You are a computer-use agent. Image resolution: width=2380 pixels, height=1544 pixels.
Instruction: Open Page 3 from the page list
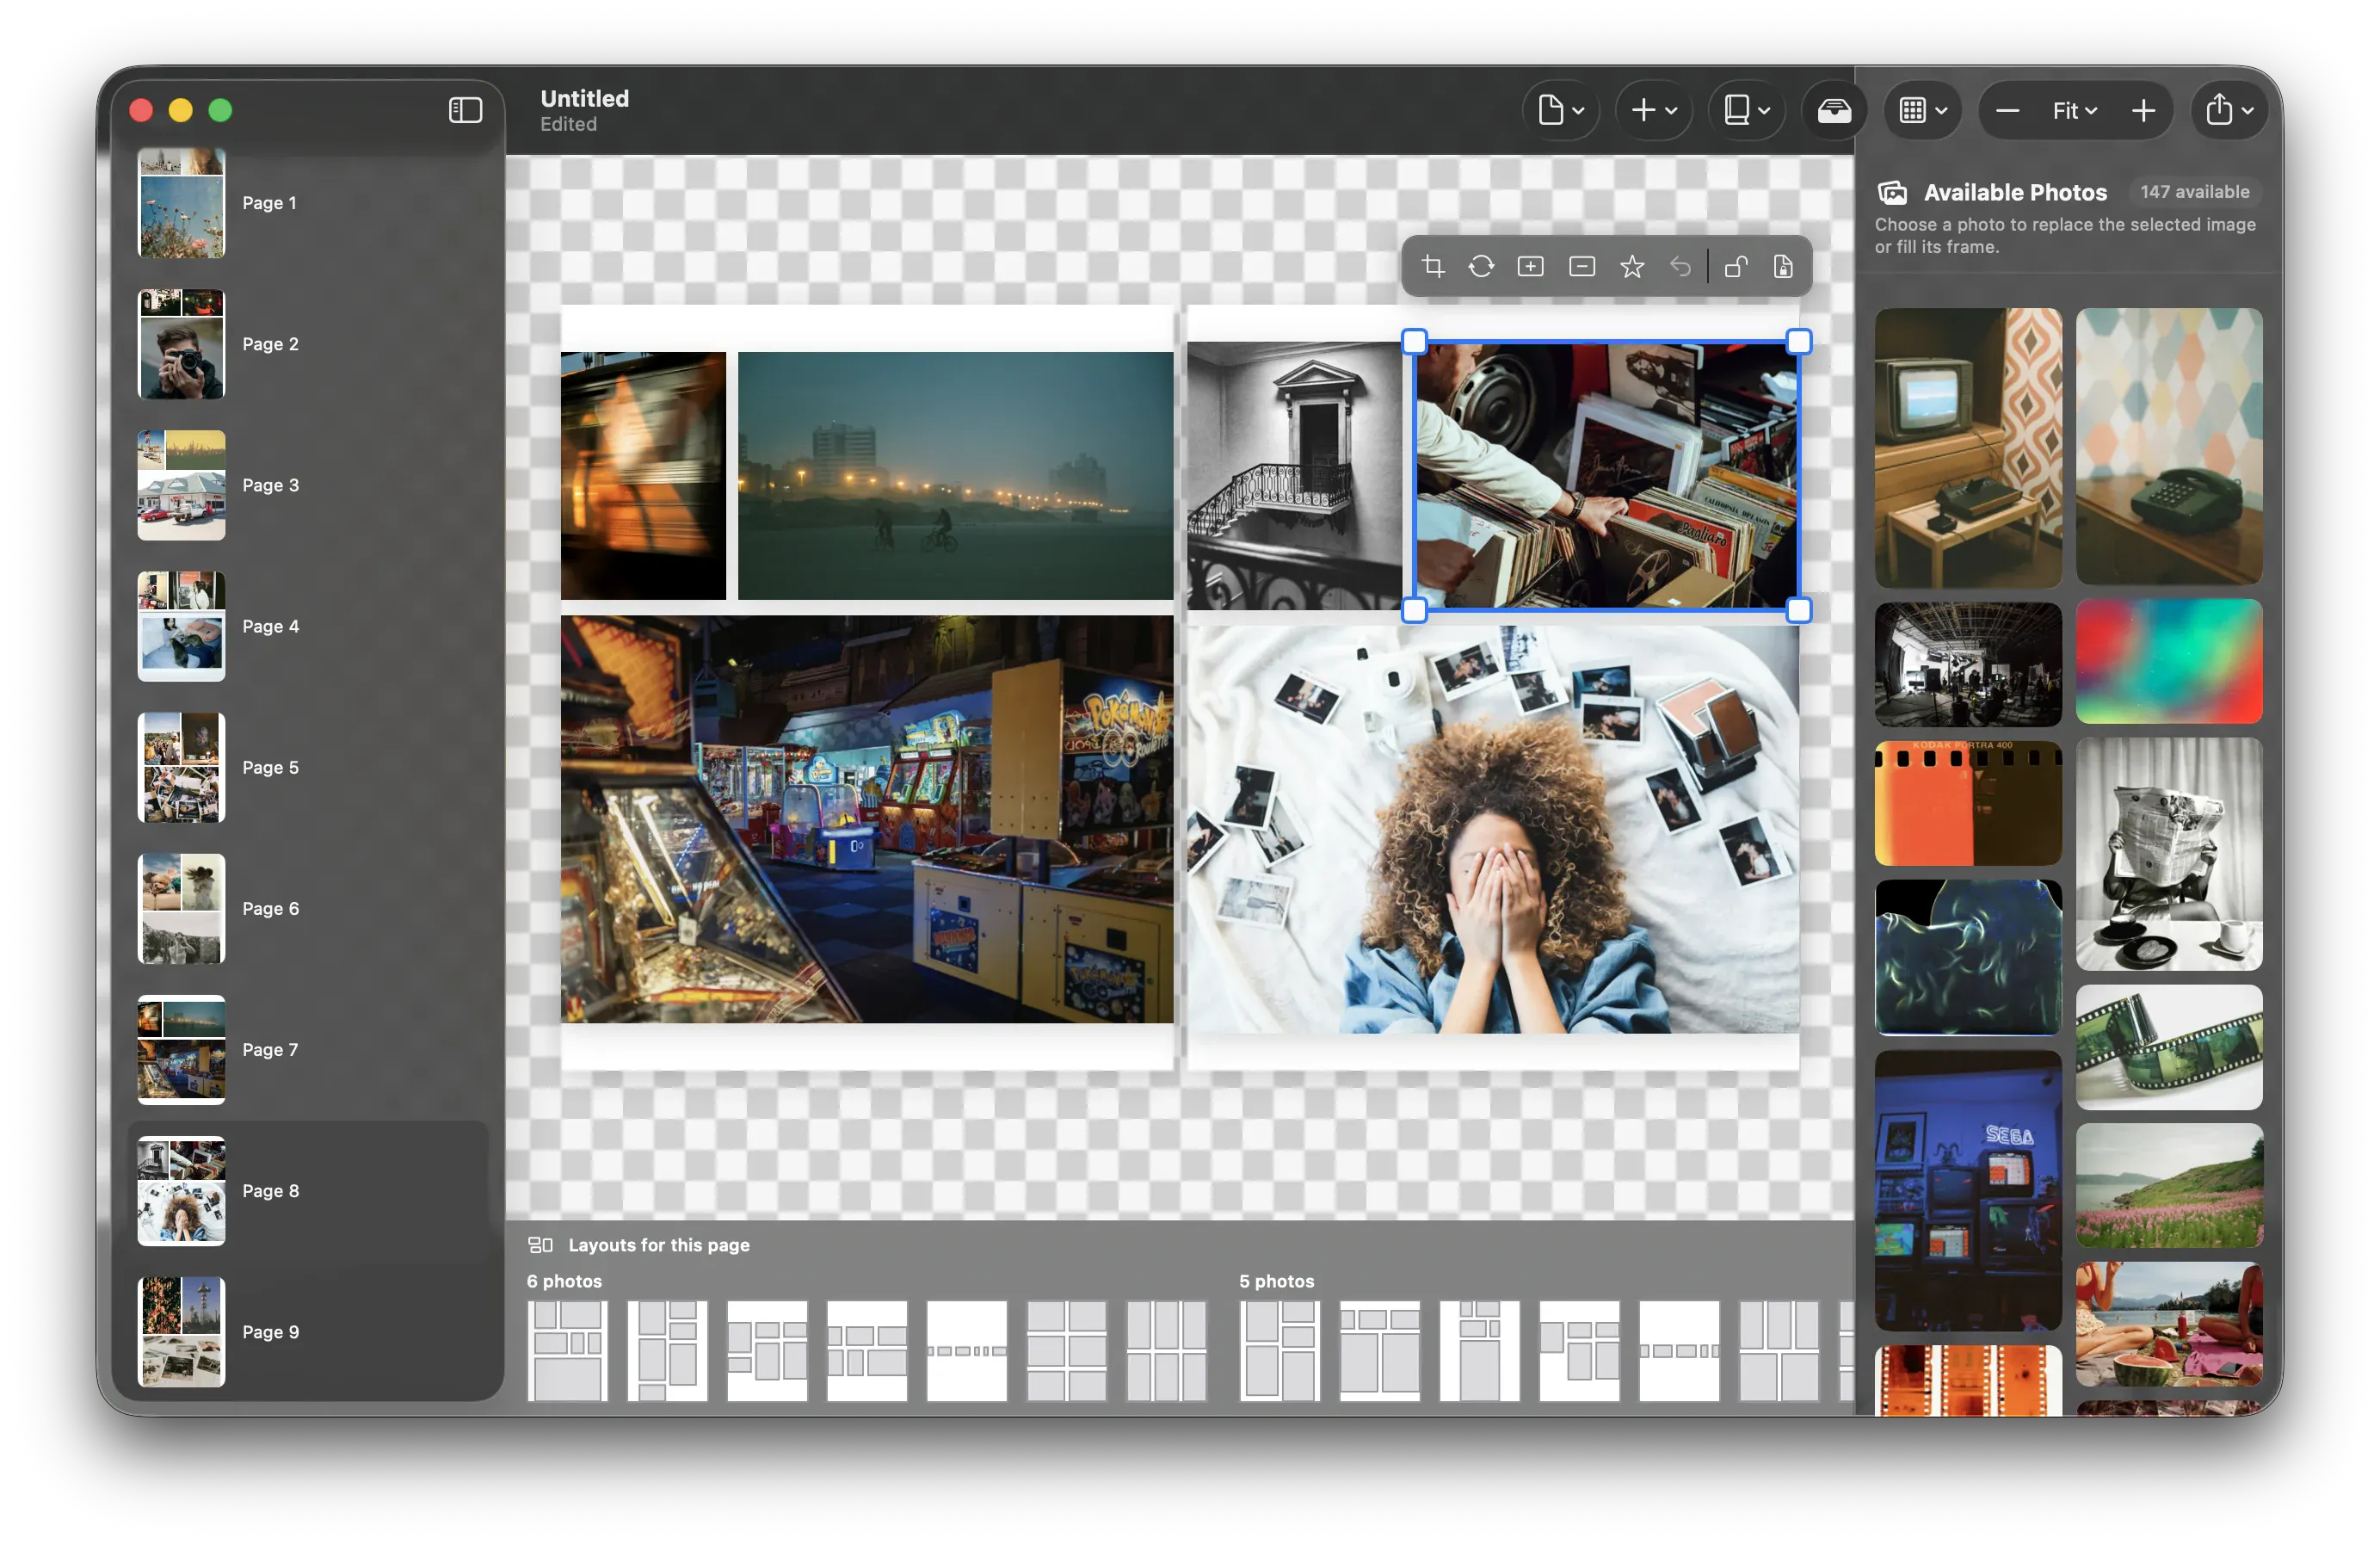(308, 485)
